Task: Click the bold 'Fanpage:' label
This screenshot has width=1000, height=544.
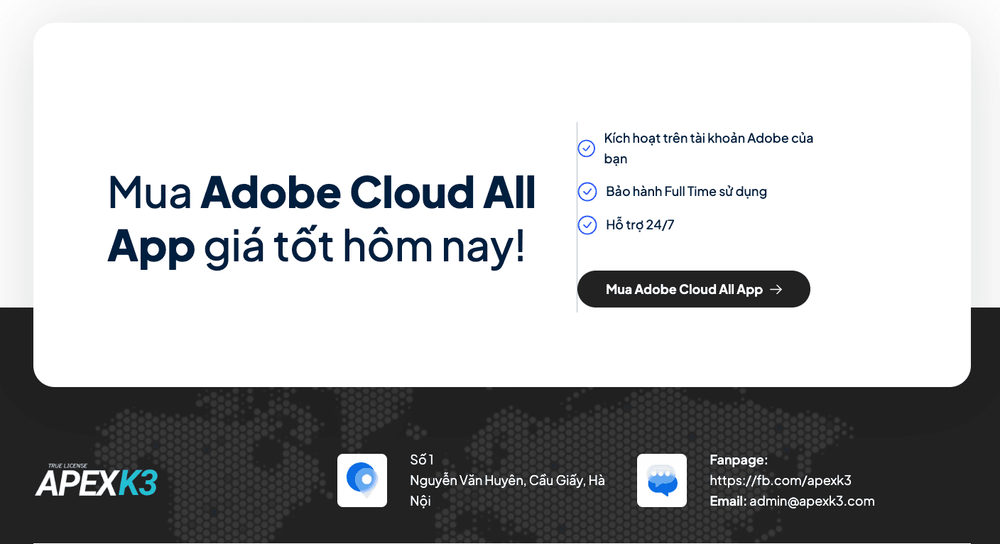Action: tap(739, 460)
